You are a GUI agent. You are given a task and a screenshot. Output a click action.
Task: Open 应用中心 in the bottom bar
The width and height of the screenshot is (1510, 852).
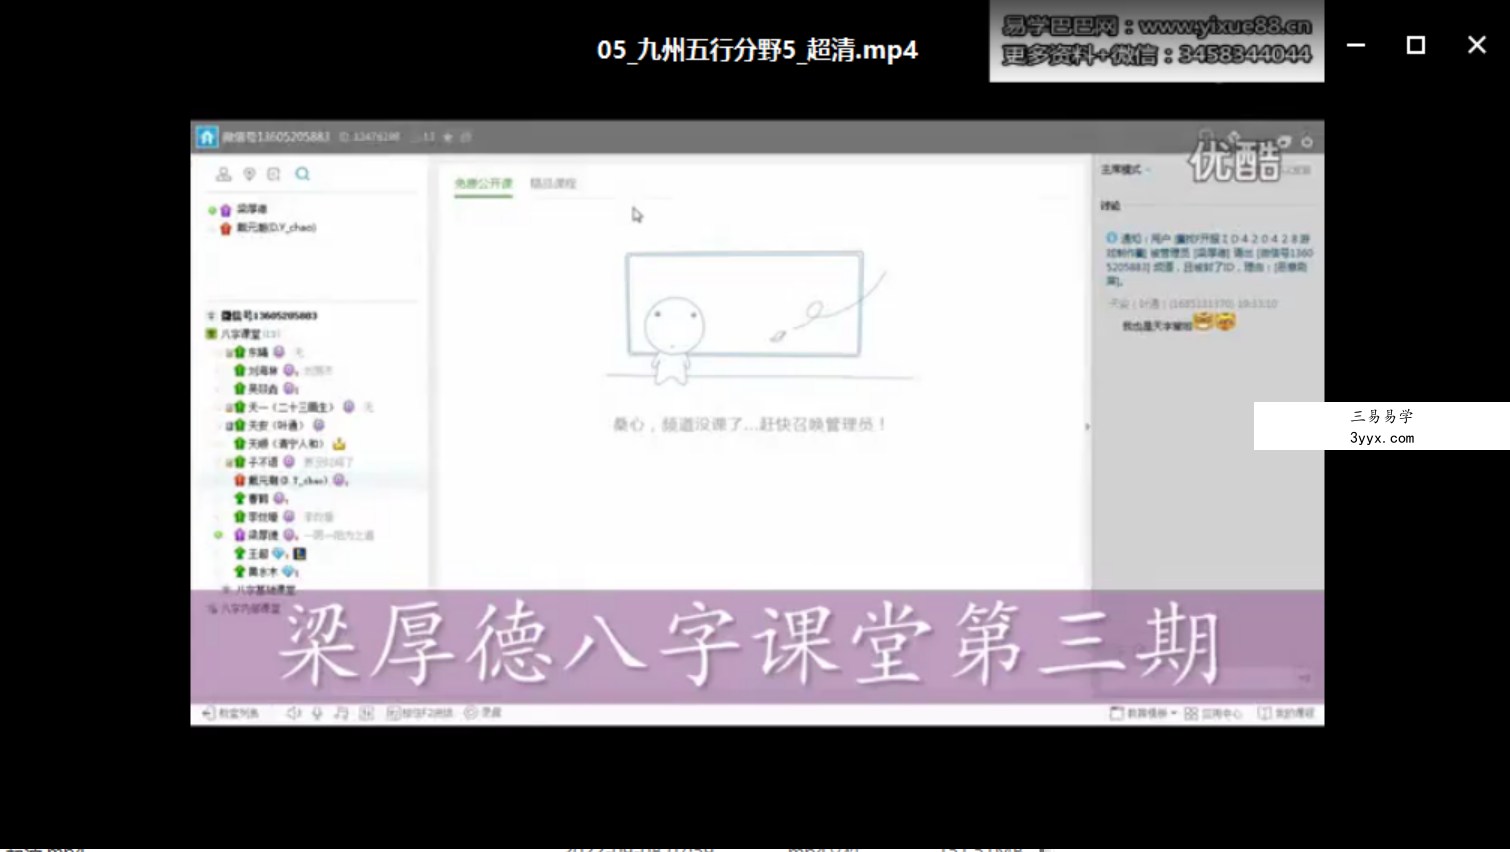(x=1213, y=713)
